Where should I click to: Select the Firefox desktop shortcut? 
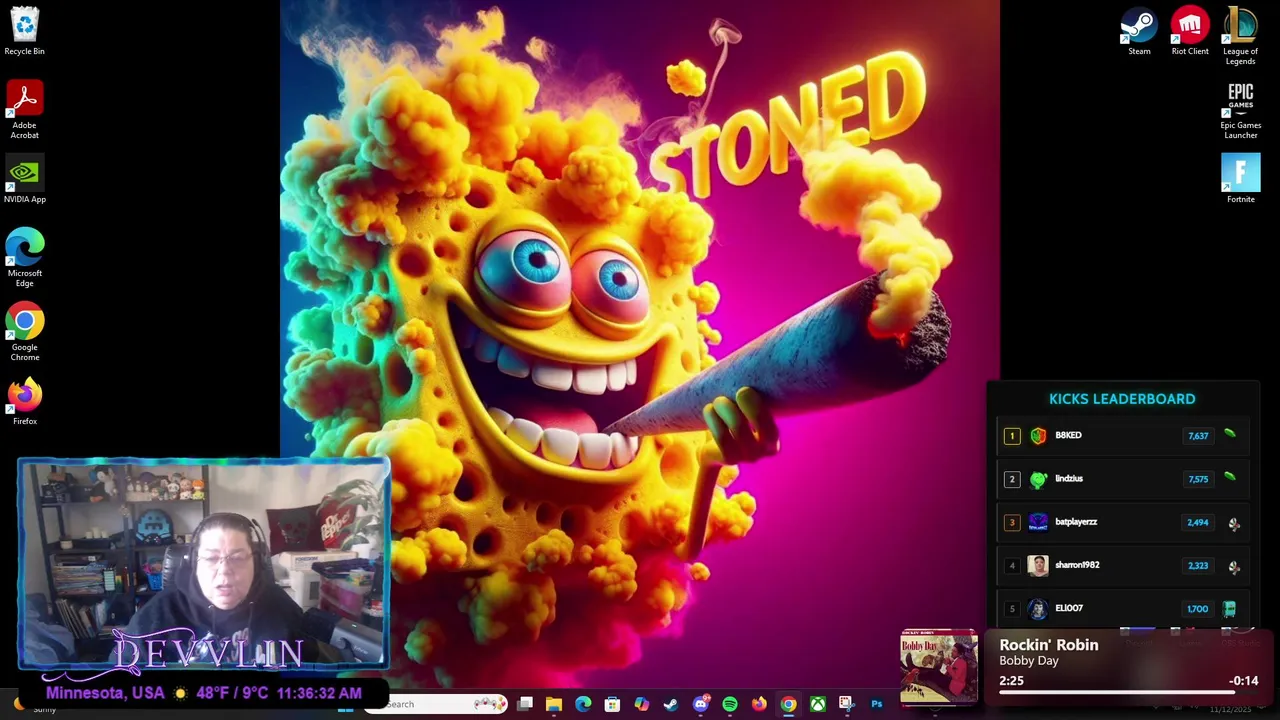pyautogui.click(x=24, y=402)
